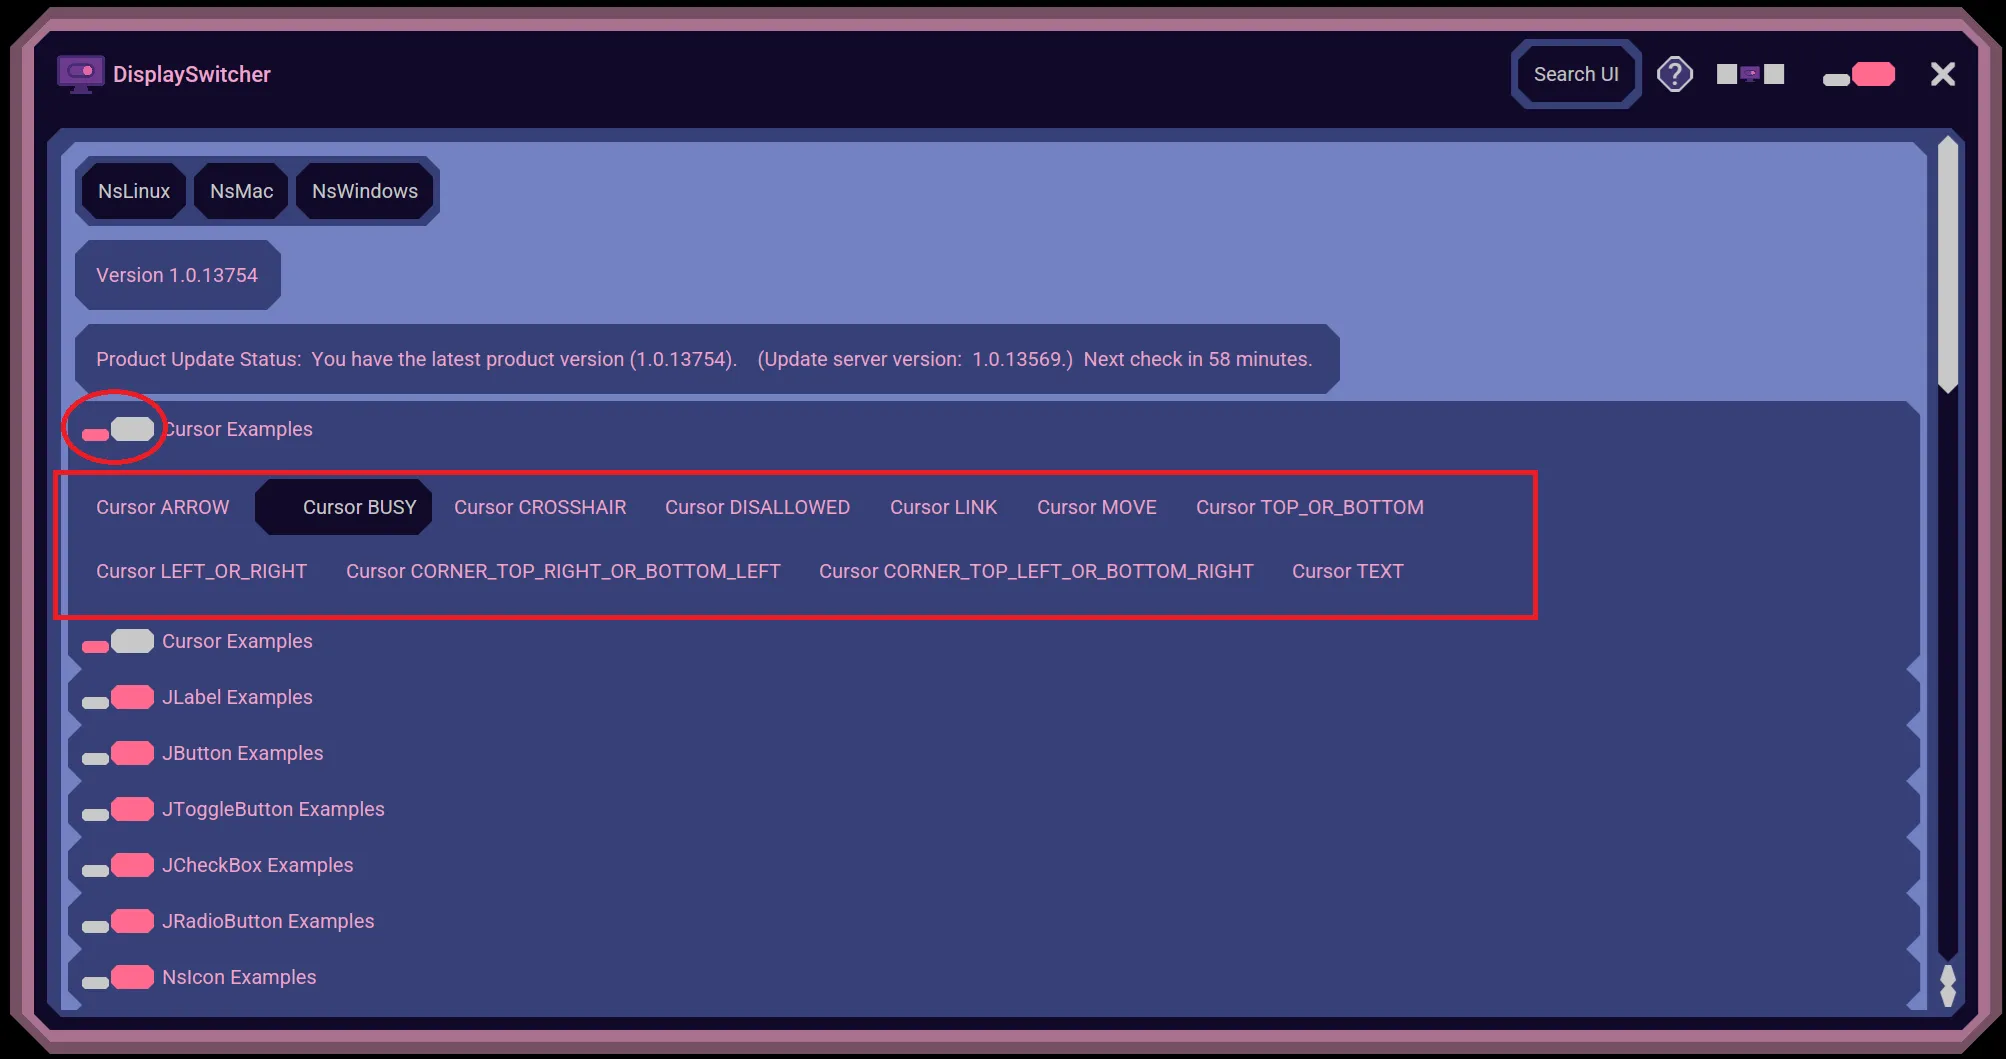
Task: Click the Cursor DISALLOWED button
Action: coord(757,507)
